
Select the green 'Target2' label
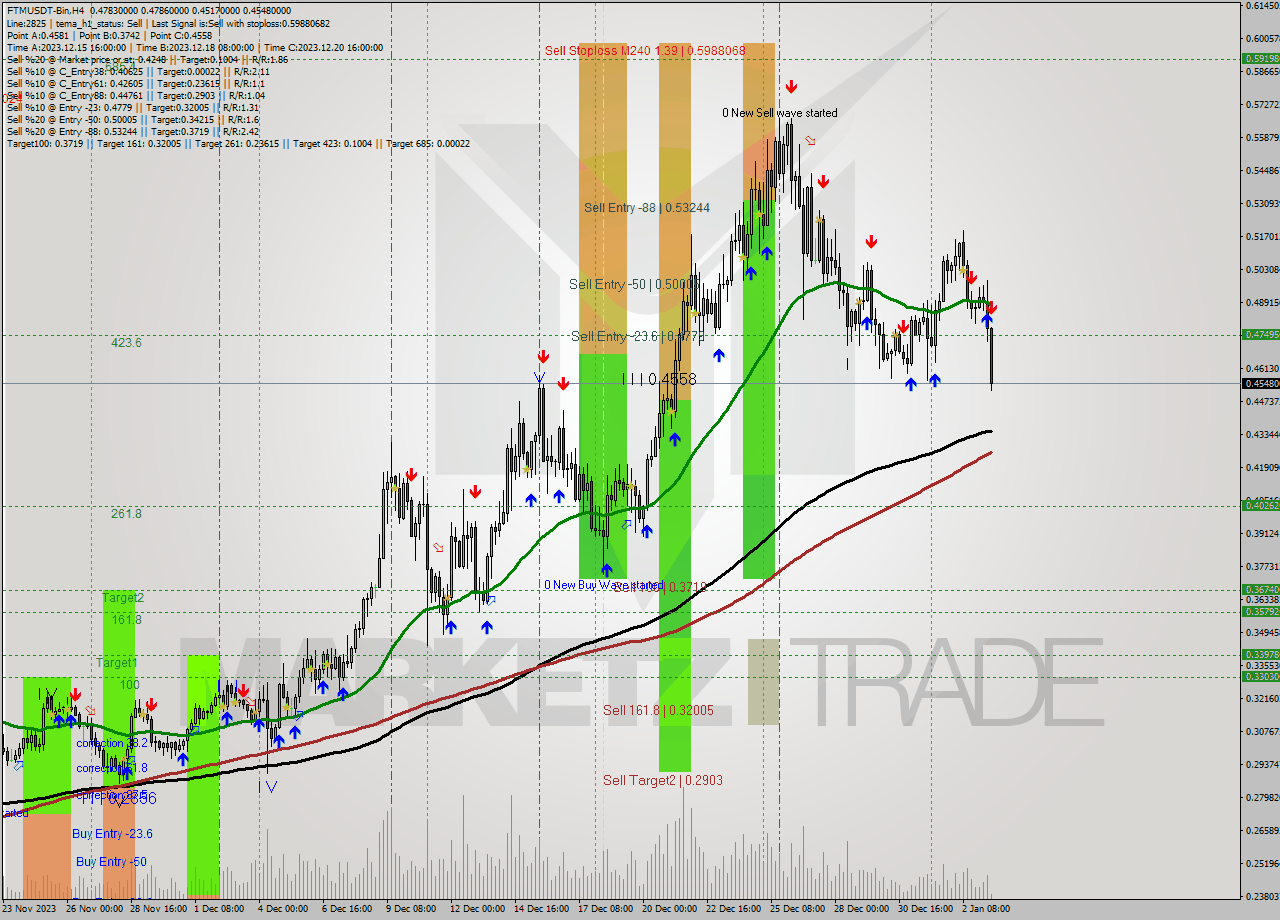coord(123,597)
